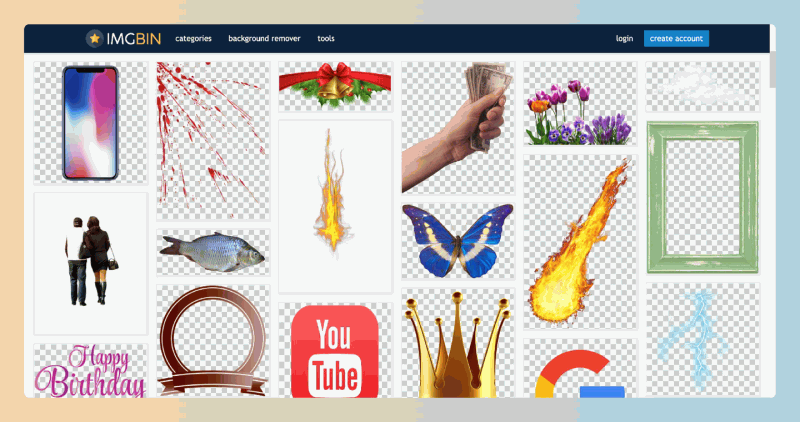Open the flaming fireball image

580,242
